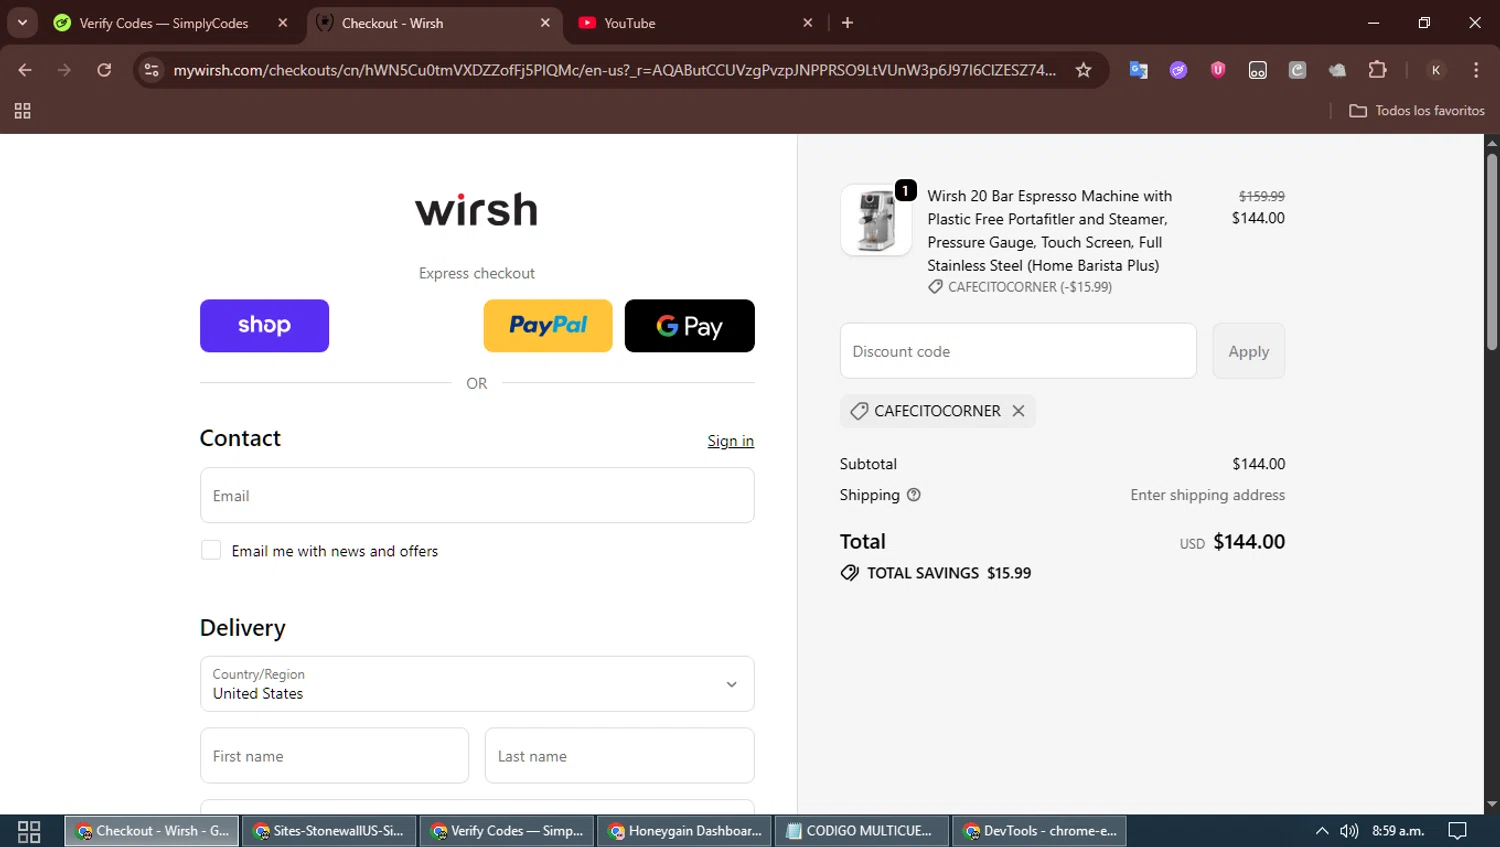Open the red shield extension icon
Screen dimensions: 1500x847
[1218, 70]
